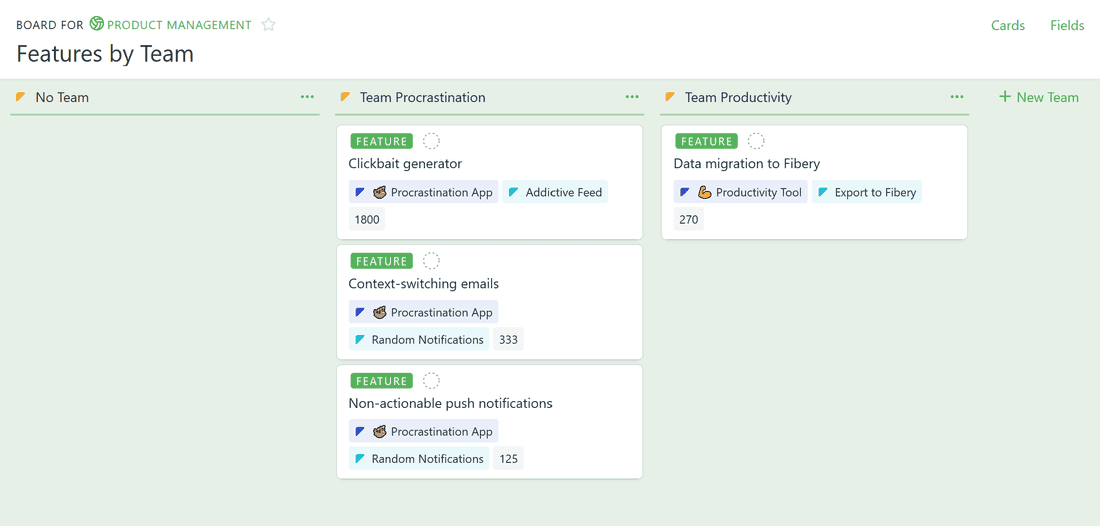Click FEATURE badge on Clickbait generator card
Image resolution: width=1100 pixels, height=526 pixels.
382,141
